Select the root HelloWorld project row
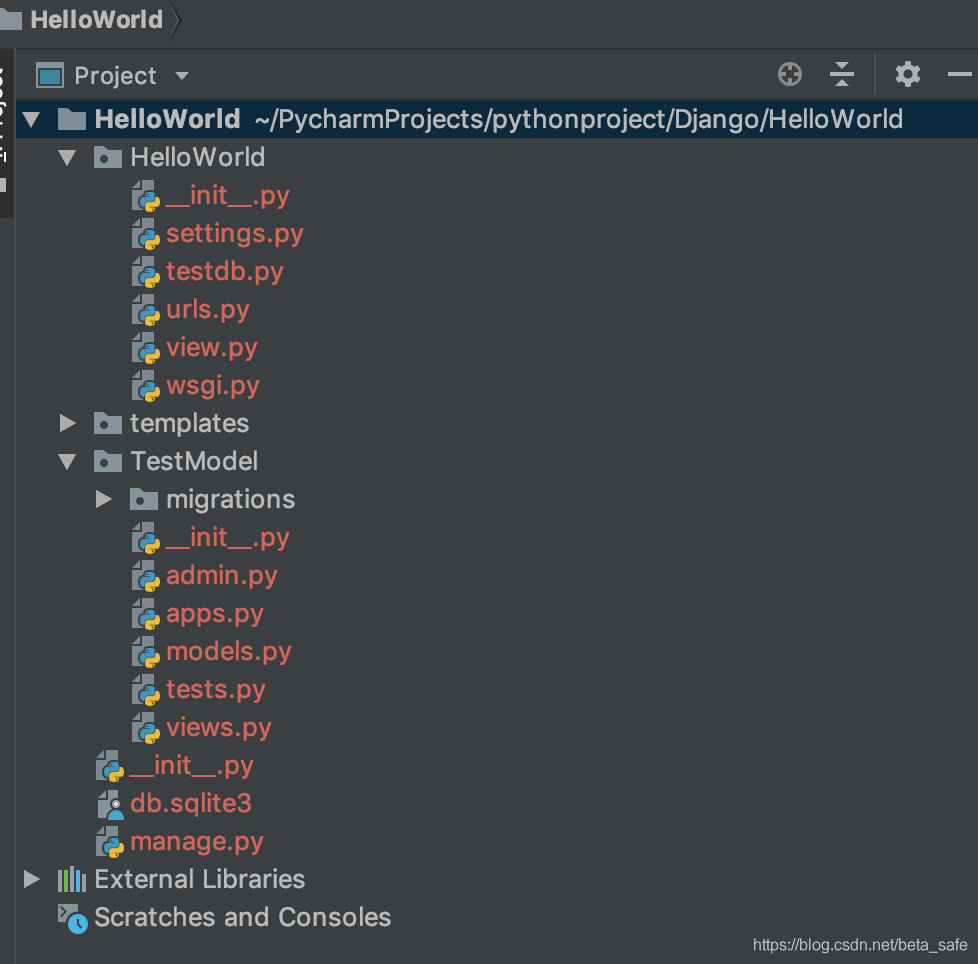Image resolution: width=978 pixels, height=964 pixels. [x=496, y=119]
